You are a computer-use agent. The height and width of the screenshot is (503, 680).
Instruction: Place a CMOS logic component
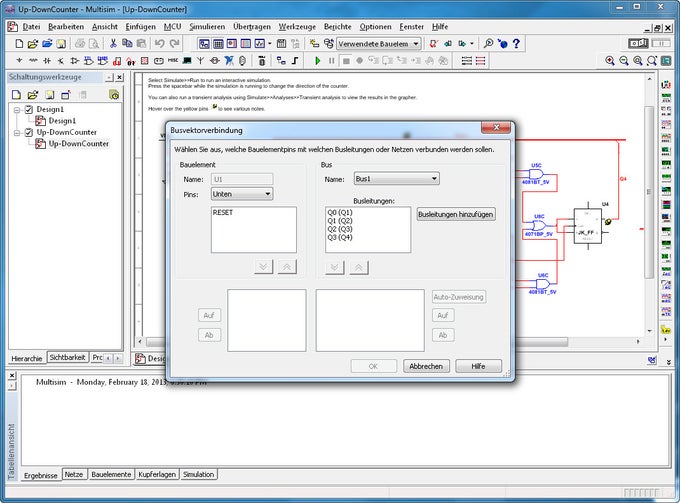[103, 61]
